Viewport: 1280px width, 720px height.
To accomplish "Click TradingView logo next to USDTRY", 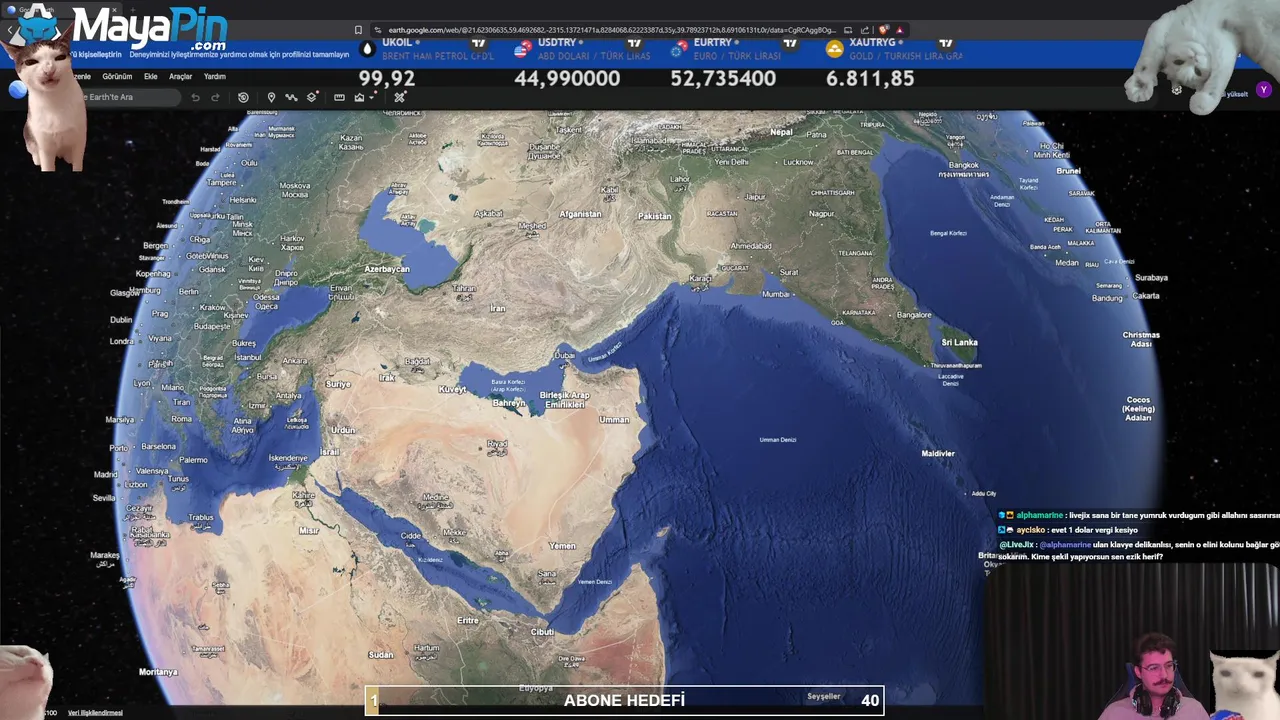I will click(x=634, y=43).
